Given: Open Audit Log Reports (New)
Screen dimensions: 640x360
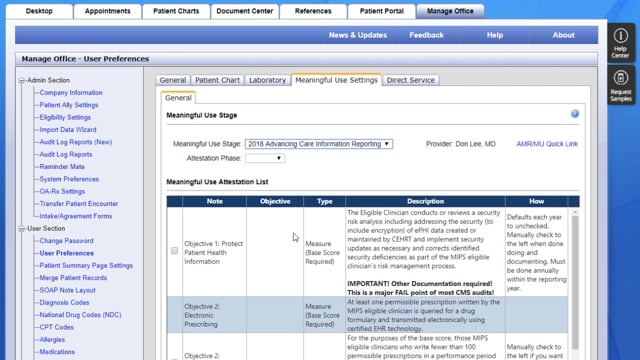Looking at the screenshot, I should [76, 142].
